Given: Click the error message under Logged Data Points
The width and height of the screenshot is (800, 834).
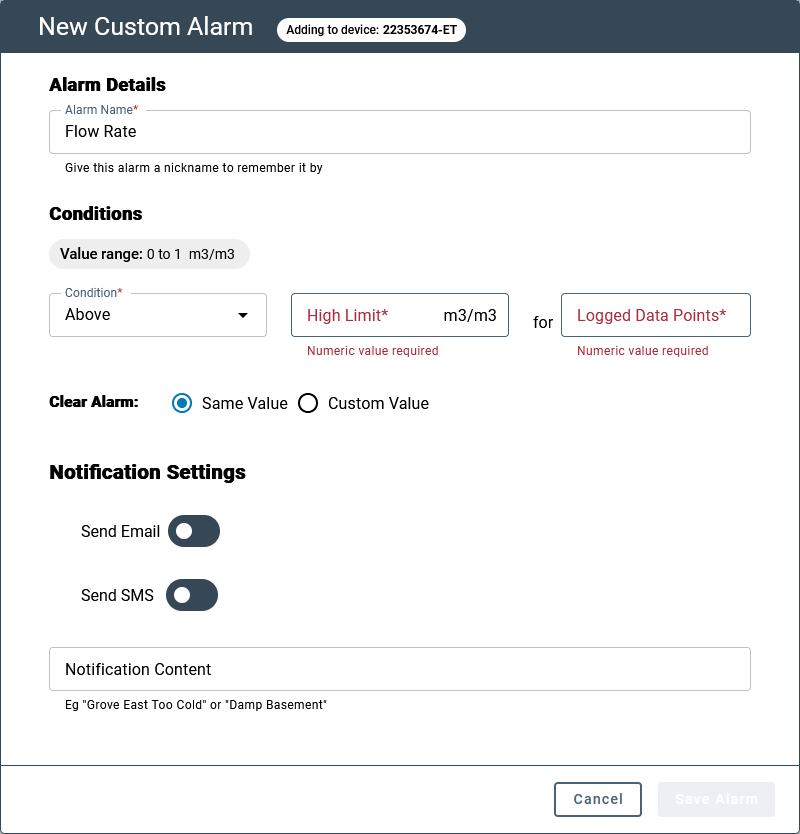Looking at the screenshot, I should point(643,351).
